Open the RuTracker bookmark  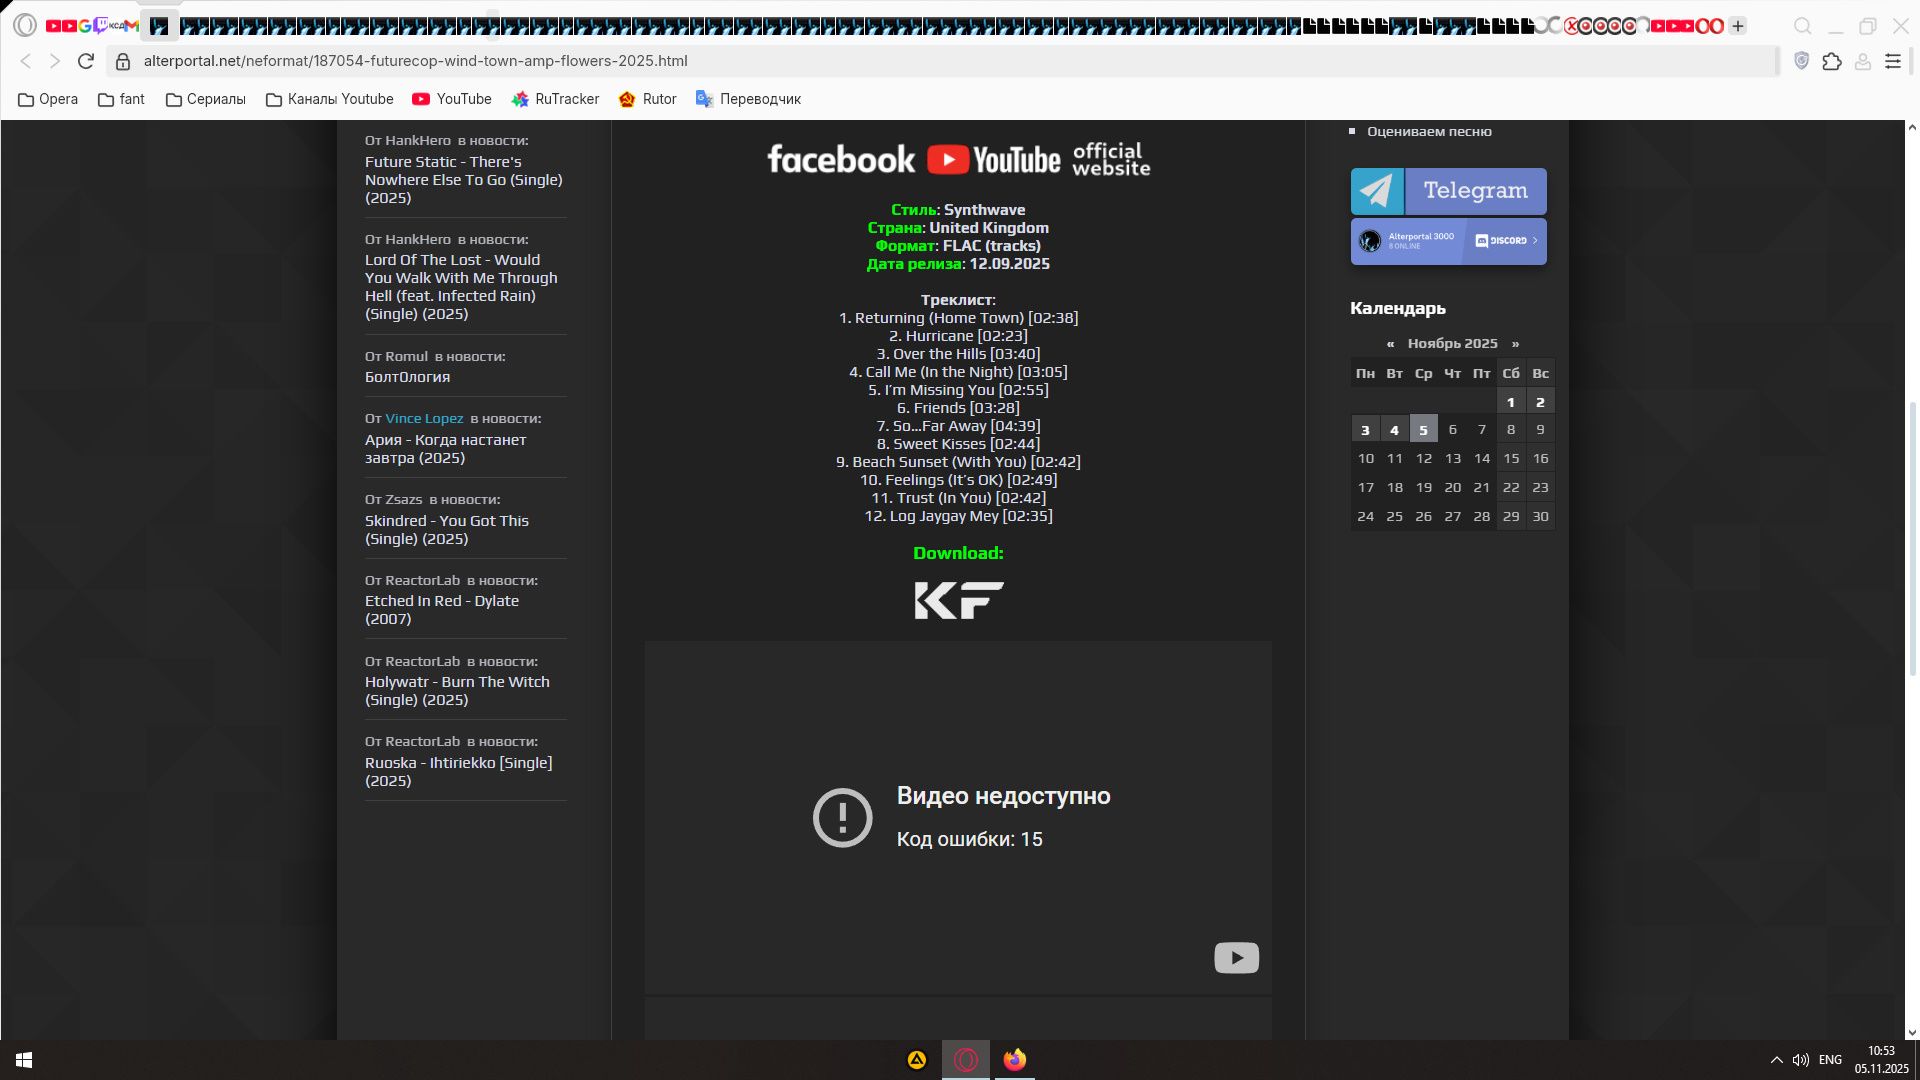(x=555, y=99)
